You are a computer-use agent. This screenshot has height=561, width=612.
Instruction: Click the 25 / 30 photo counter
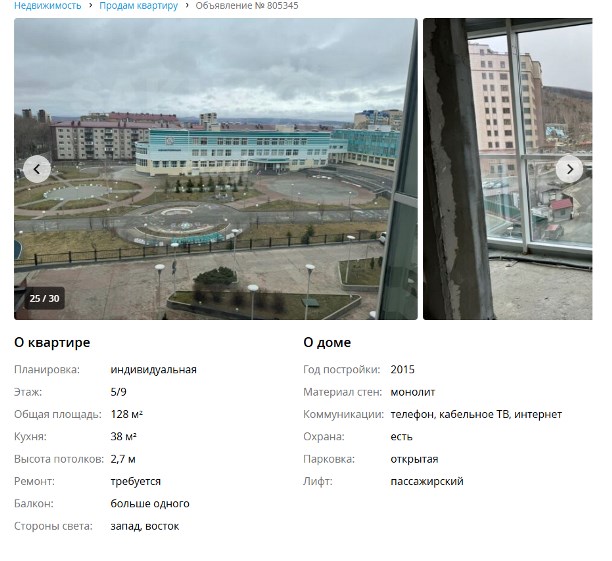coord(44,299)
